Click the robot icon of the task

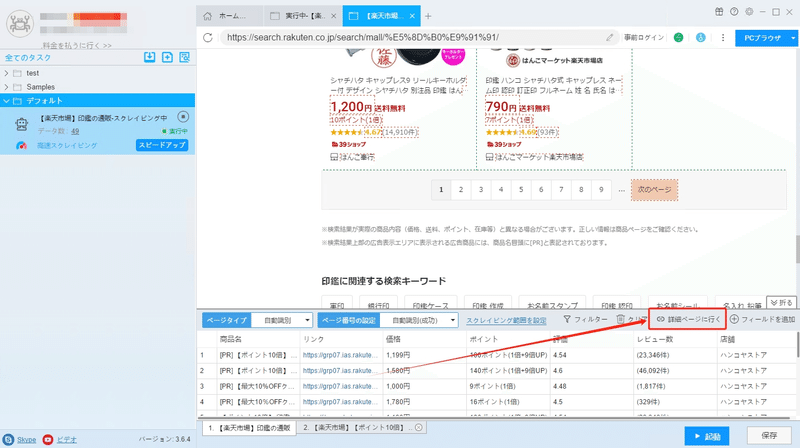pyautogui.click(x=21, y=124)
